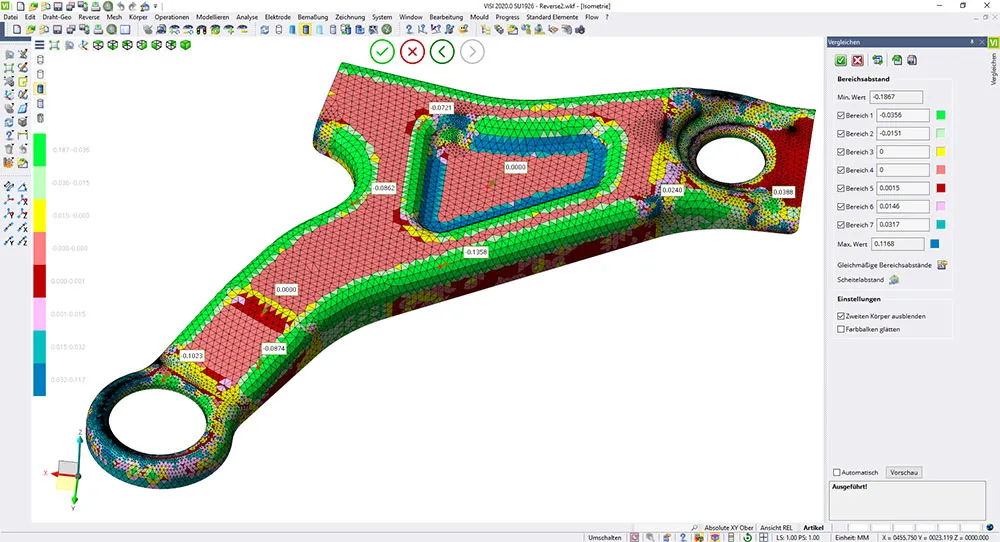The width and height of the screenshot is (1000, 542).
Task: Cancel using the red X circle button
Action: (x=411, y=52)
